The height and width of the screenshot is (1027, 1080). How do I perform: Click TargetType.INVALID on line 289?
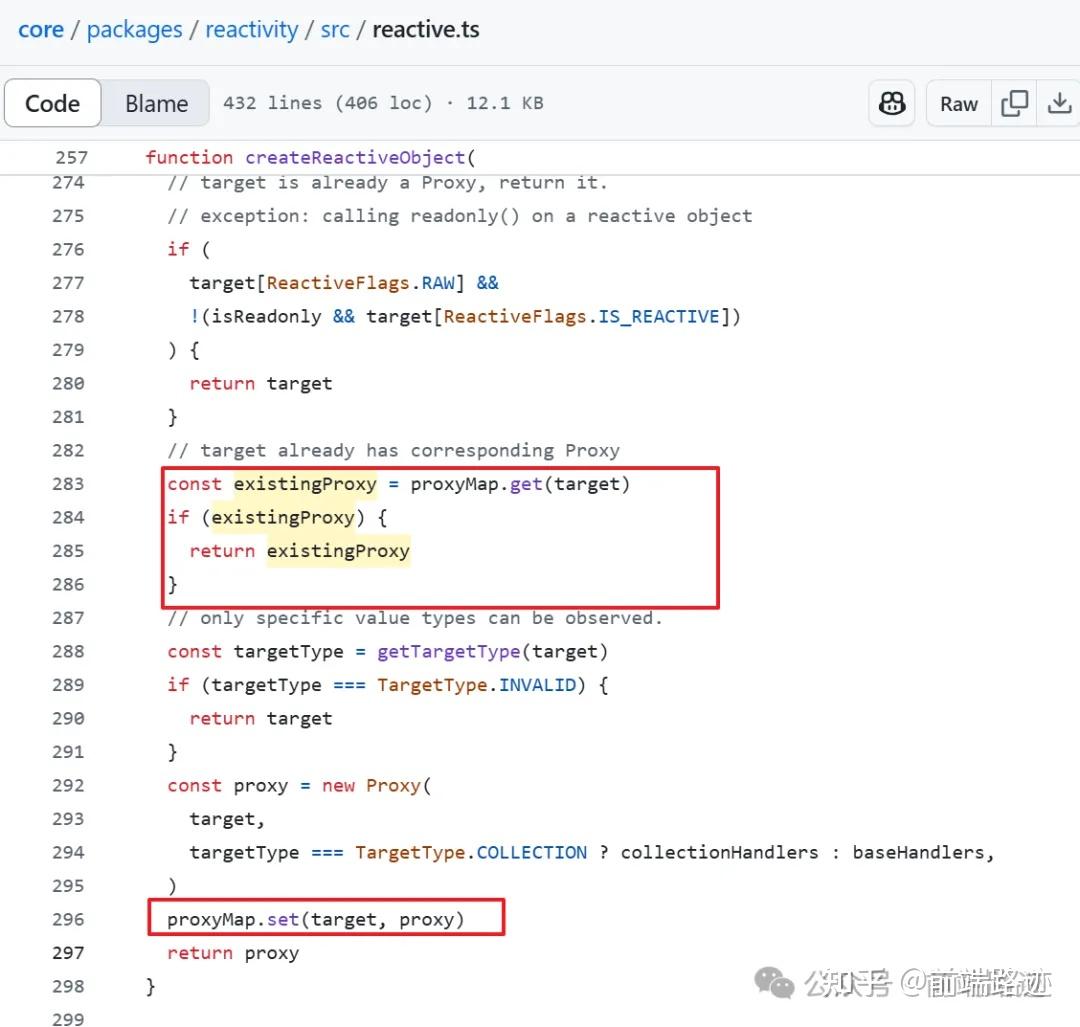click(476, 685)
